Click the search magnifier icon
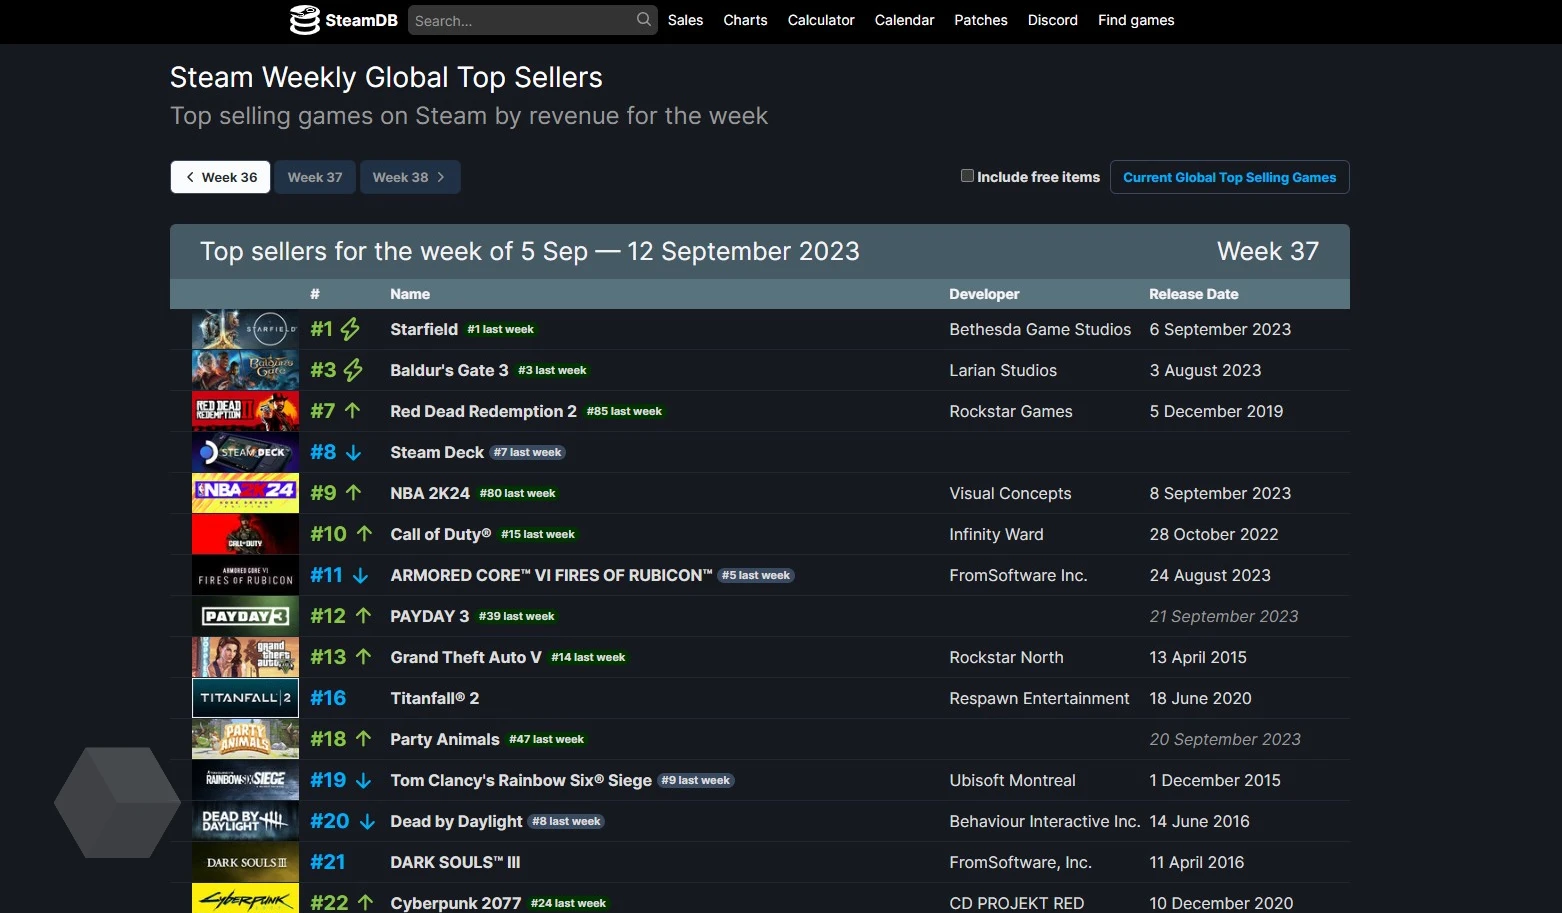The height and width of the screenshot is (913, 1562). click(644, 19)
